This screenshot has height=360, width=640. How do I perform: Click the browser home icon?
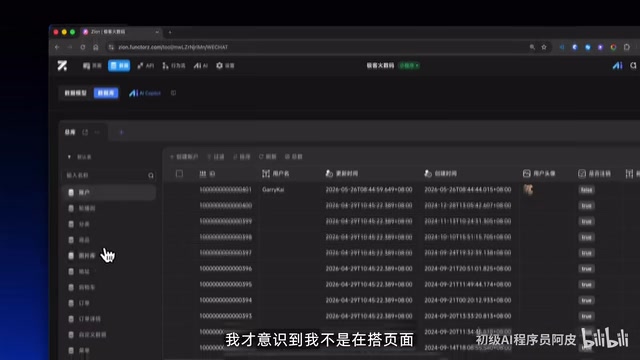pyautogui.click(x=96, y=47)
